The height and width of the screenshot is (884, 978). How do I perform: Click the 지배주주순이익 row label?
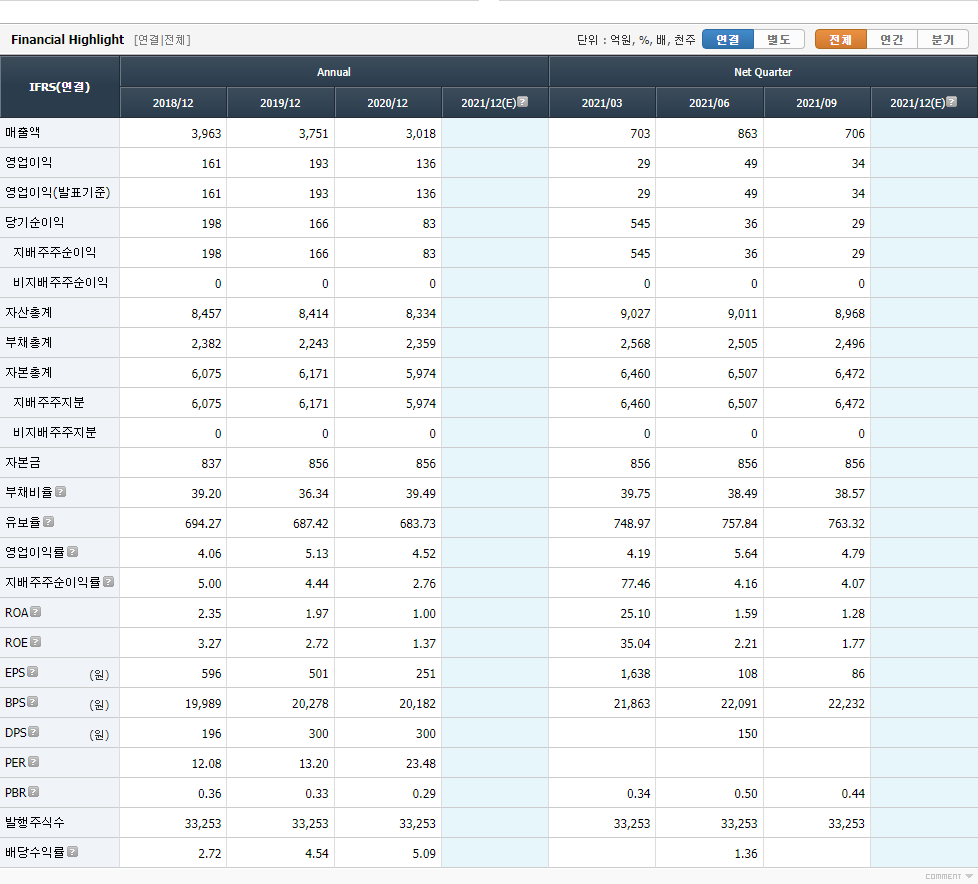[54, 252]
